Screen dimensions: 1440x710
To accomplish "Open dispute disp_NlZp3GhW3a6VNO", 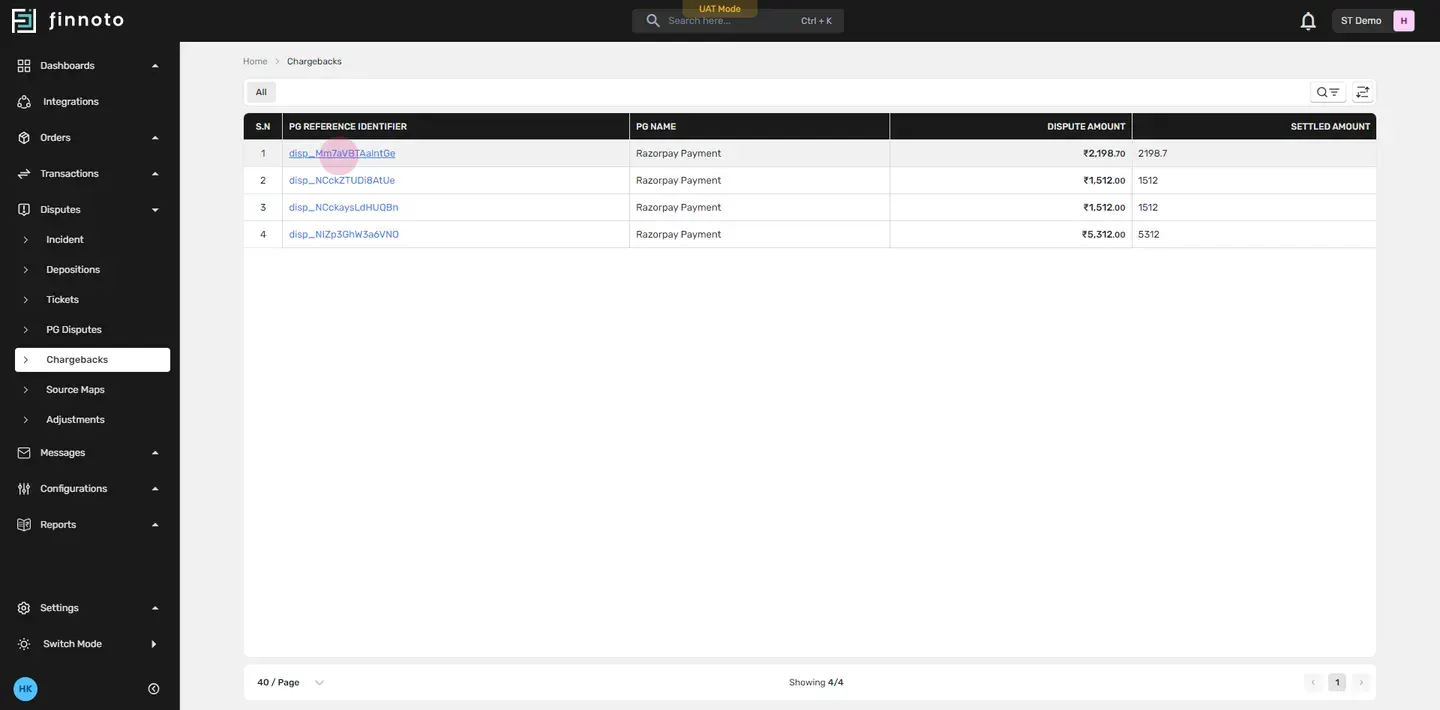I will tap(344, 235).
